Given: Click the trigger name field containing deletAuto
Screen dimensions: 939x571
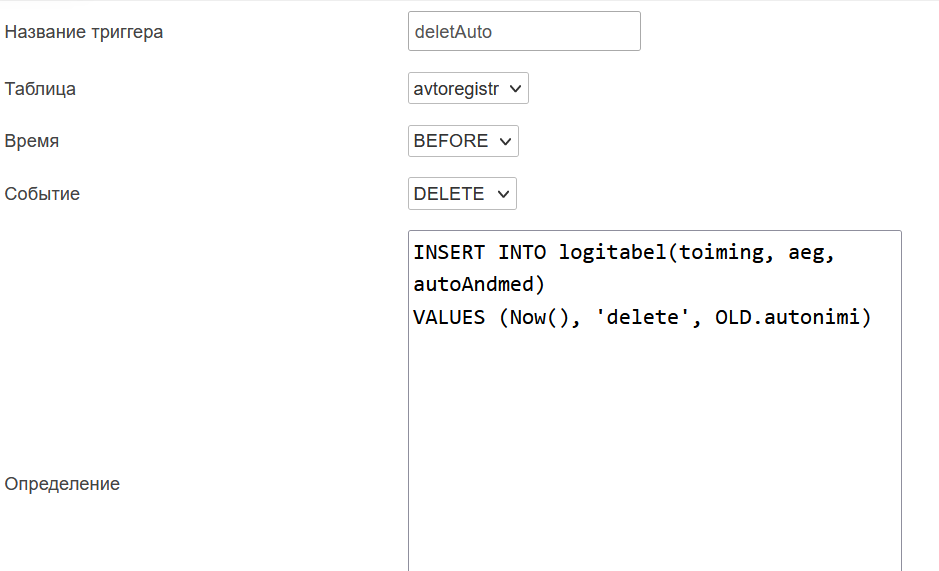Looking at the screenshot, I should coord(524,31).
